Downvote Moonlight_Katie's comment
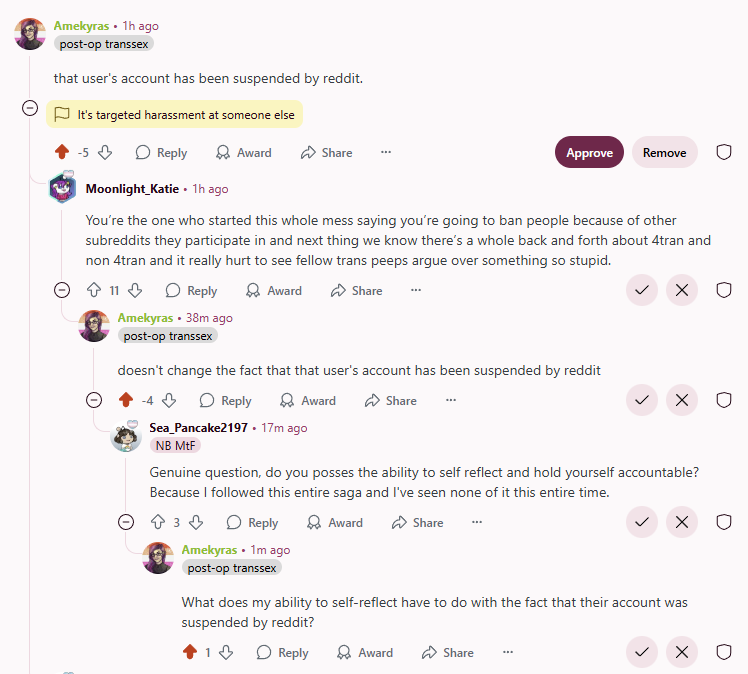748x674 pixels. pos(136,290)
